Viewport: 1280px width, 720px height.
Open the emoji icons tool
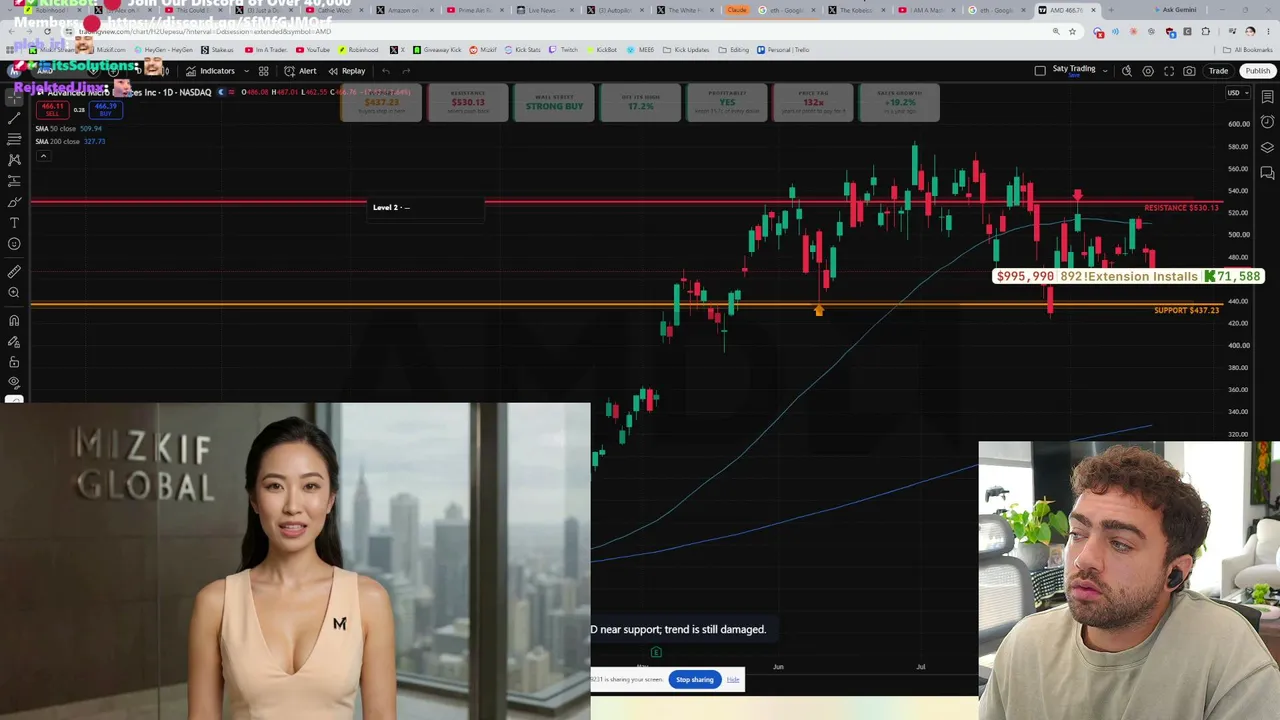pyautogui.click(x=14, y=244)
